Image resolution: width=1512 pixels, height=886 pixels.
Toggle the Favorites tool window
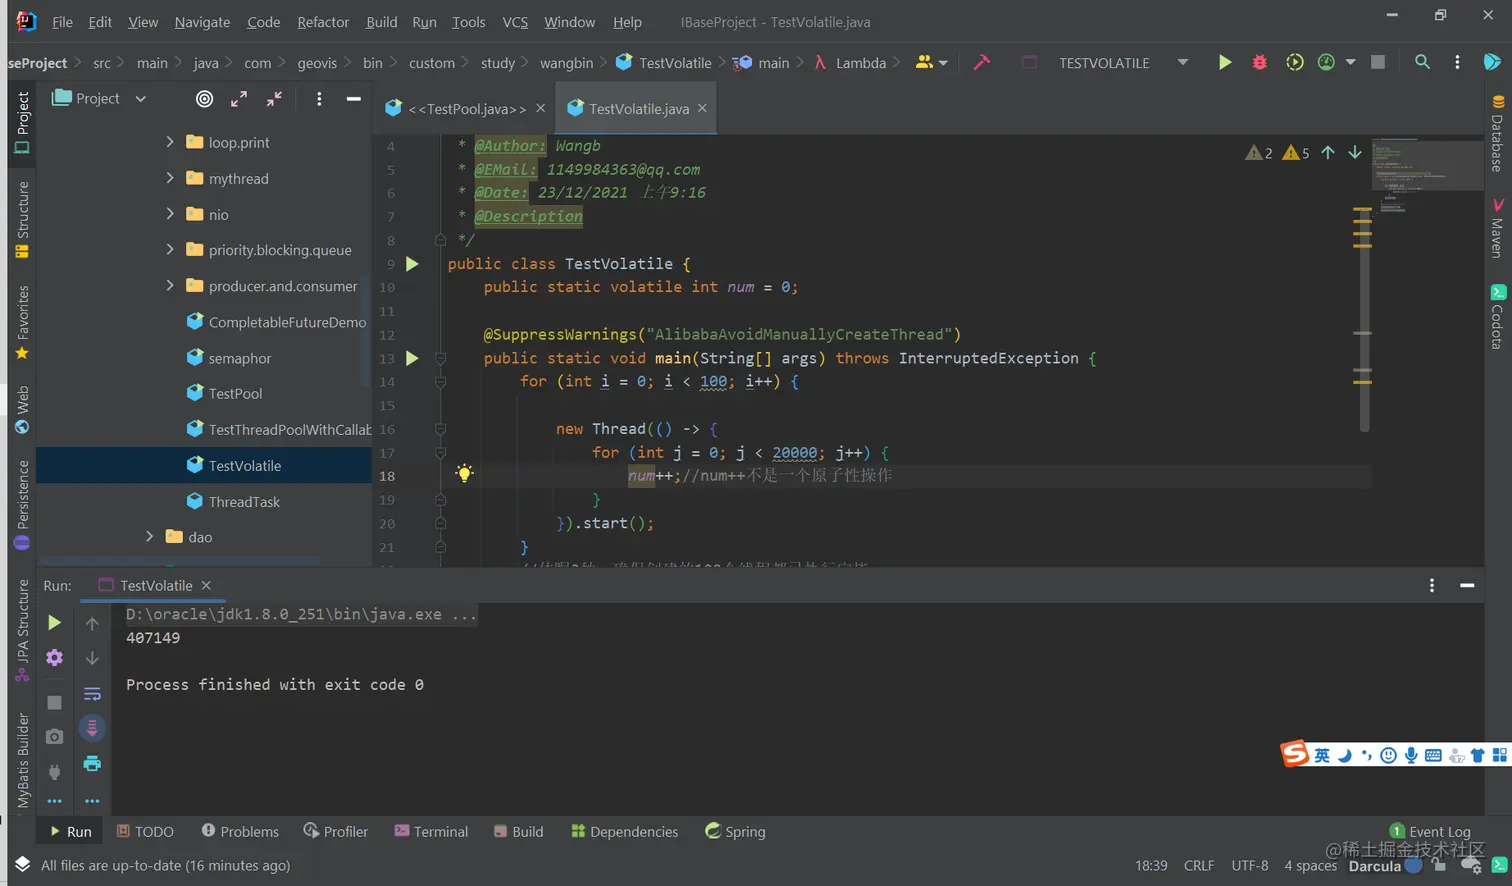pos(22,322)
